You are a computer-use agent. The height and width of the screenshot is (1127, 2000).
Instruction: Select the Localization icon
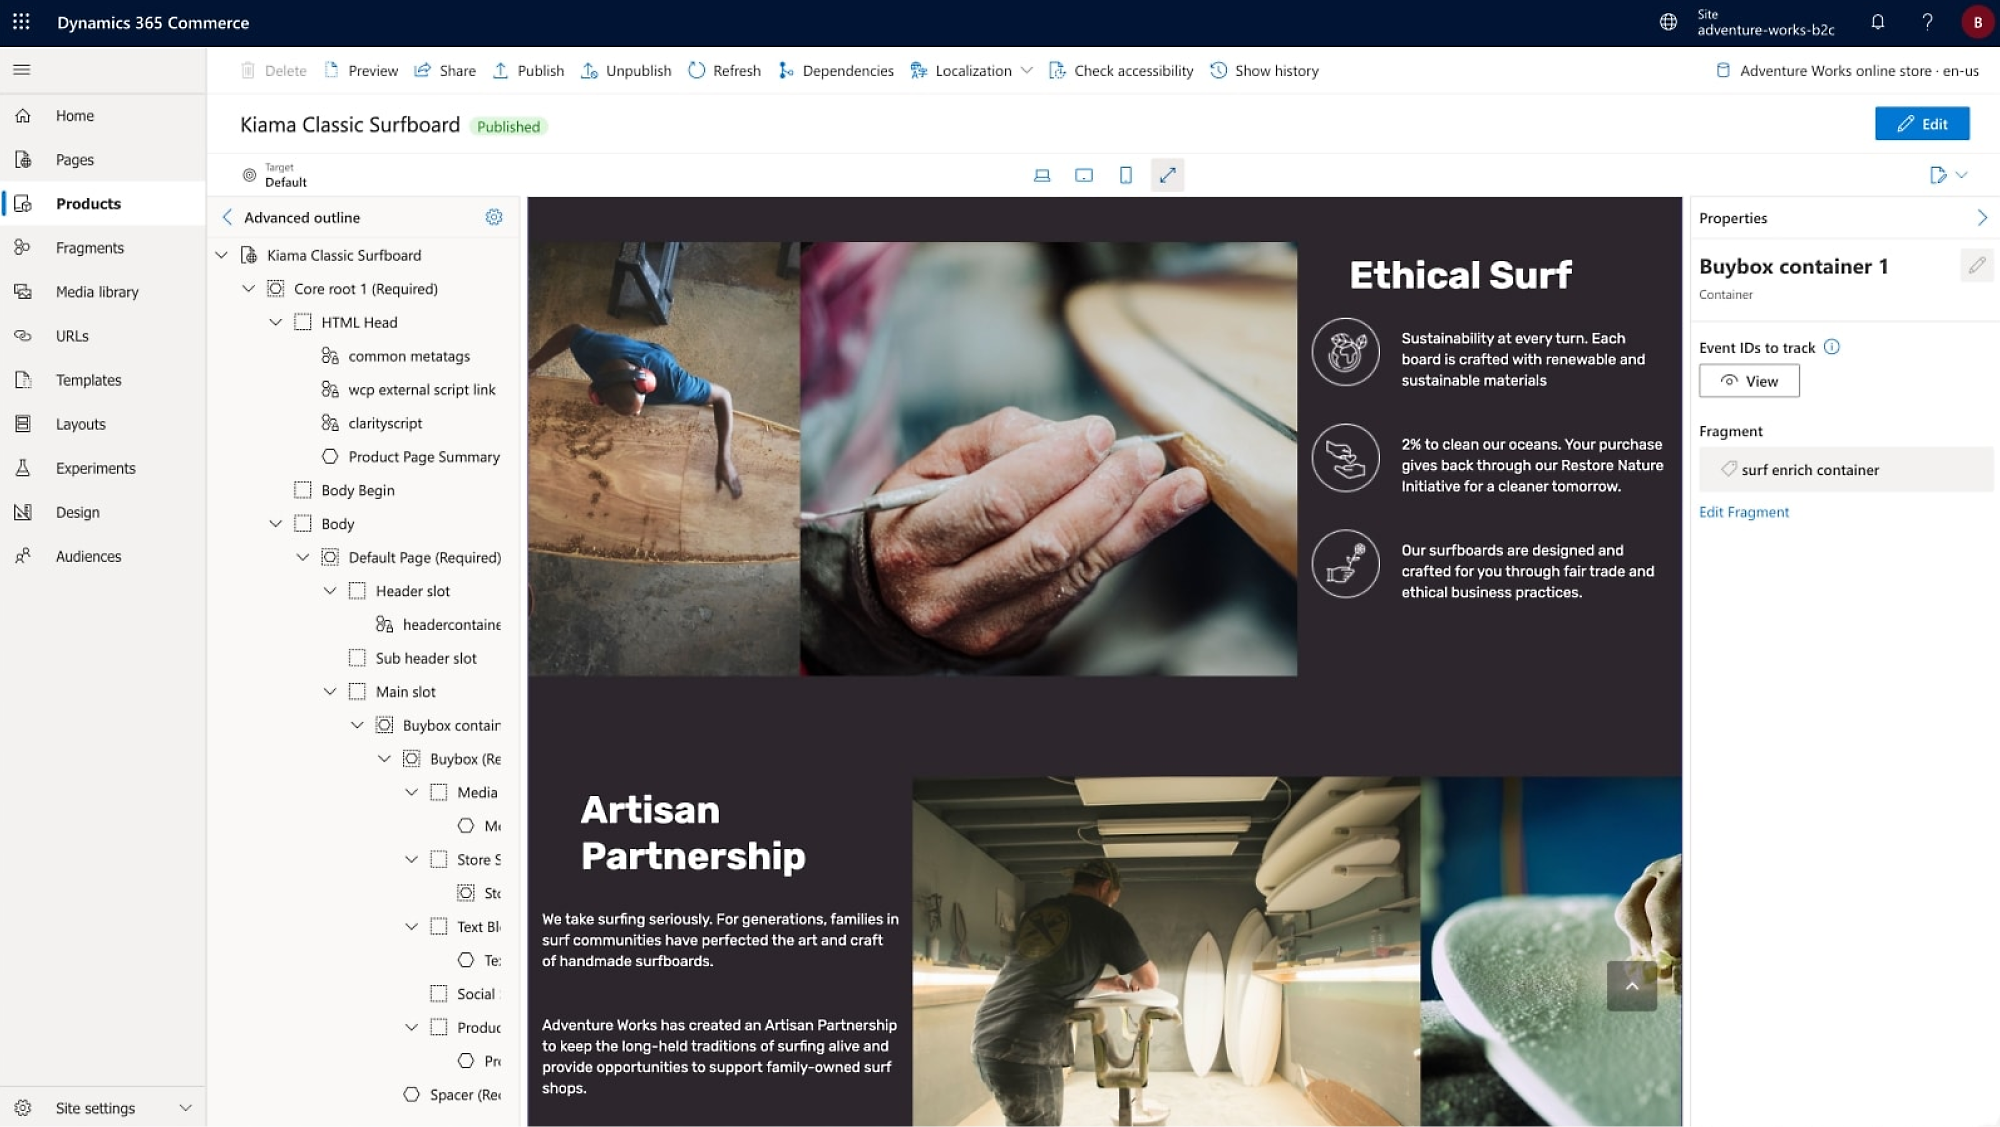click(918, 70)
